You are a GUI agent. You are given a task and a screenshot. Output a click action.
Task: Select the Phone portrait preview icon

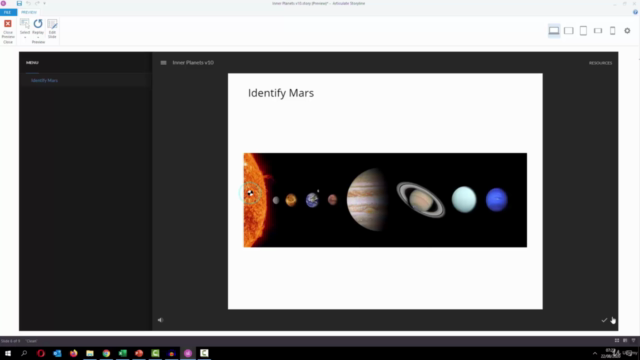click(613, 31)
